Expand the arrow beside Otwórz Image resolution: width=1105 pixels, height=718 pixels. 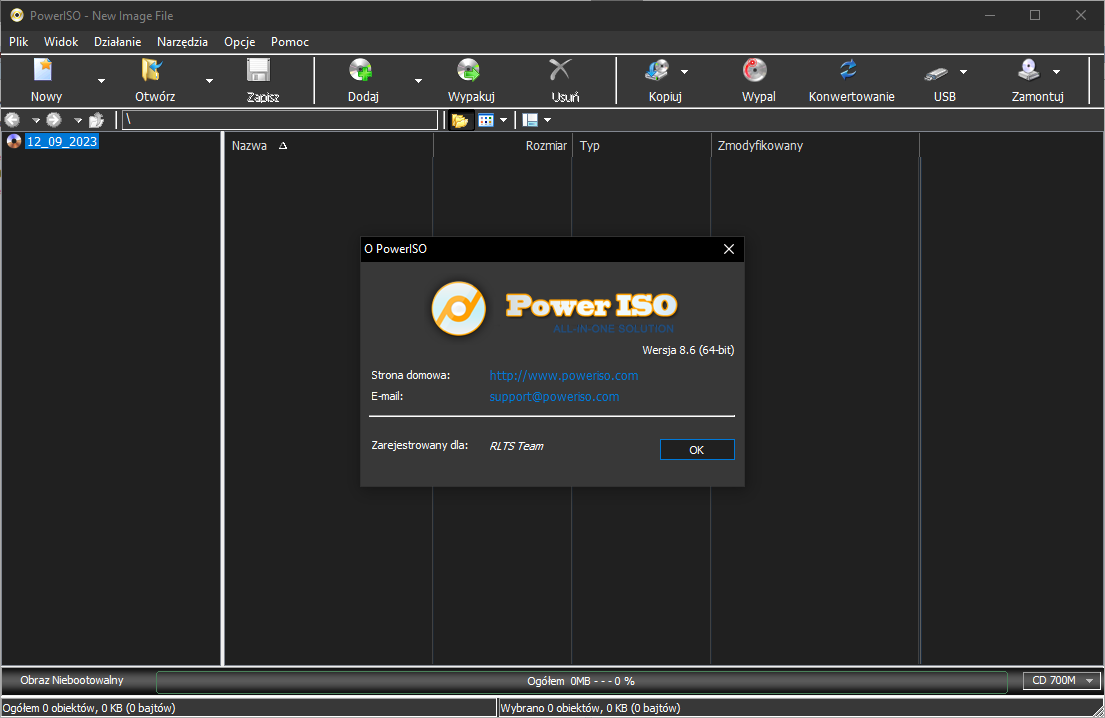point(209,81)
